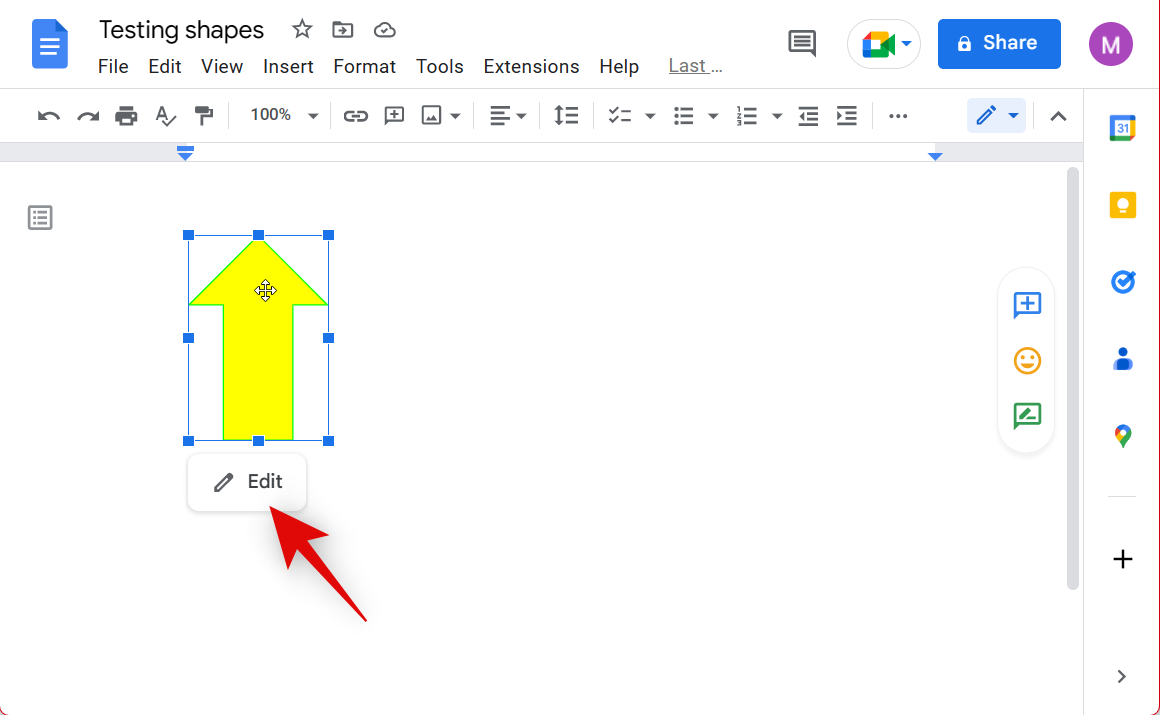The image size is (1160, 715).
Task: Click the Checklist icon
Action: pos(619,115)
